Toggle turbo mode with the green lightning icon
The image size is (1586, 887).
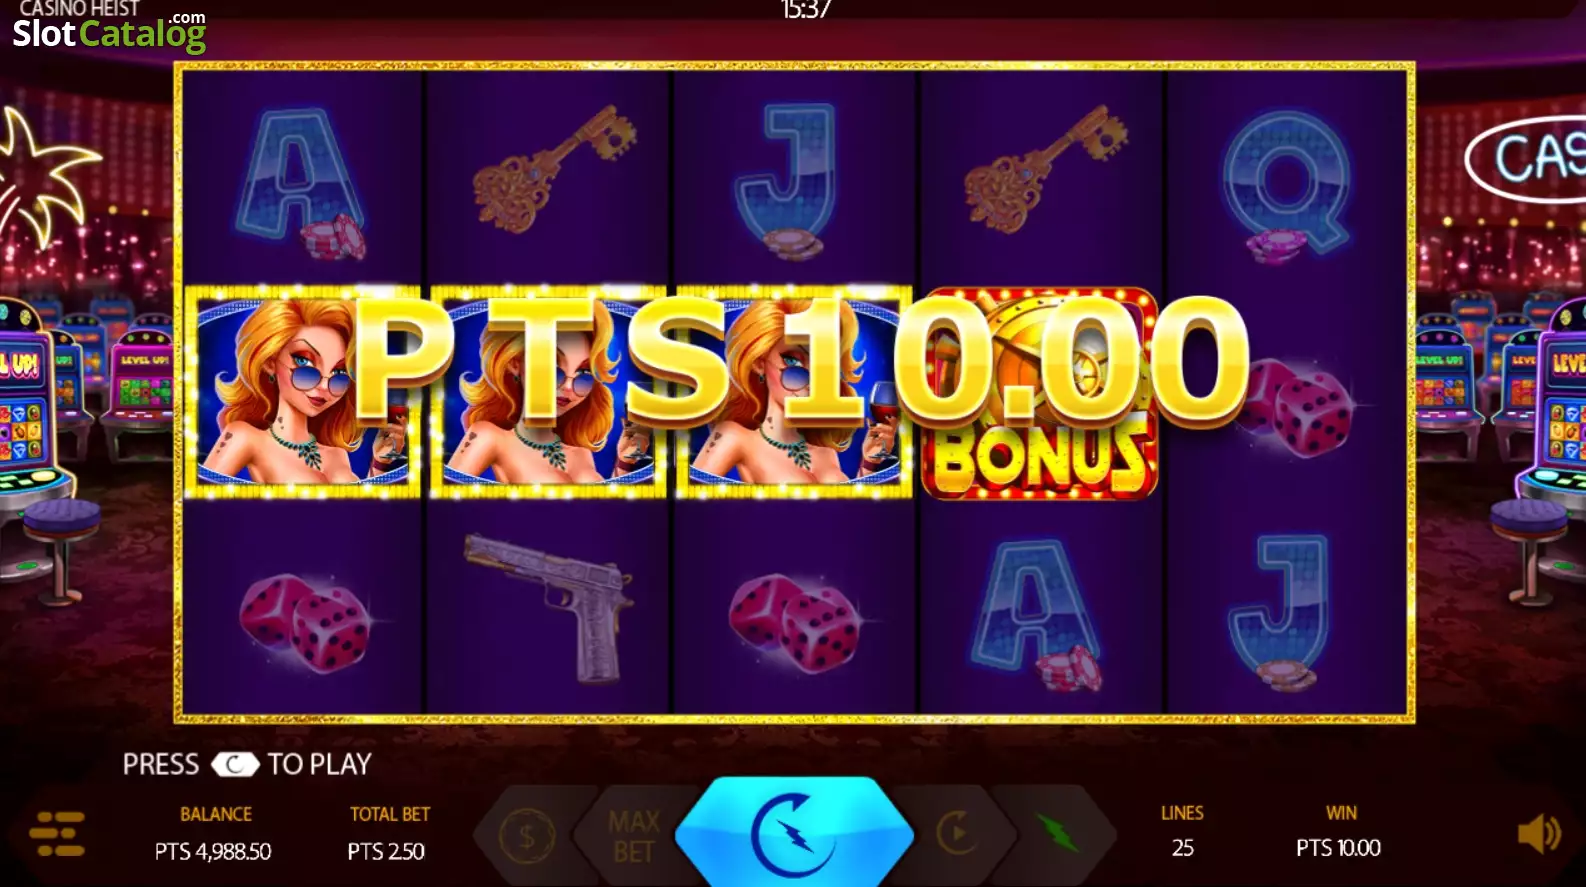tap(1057, 833)
